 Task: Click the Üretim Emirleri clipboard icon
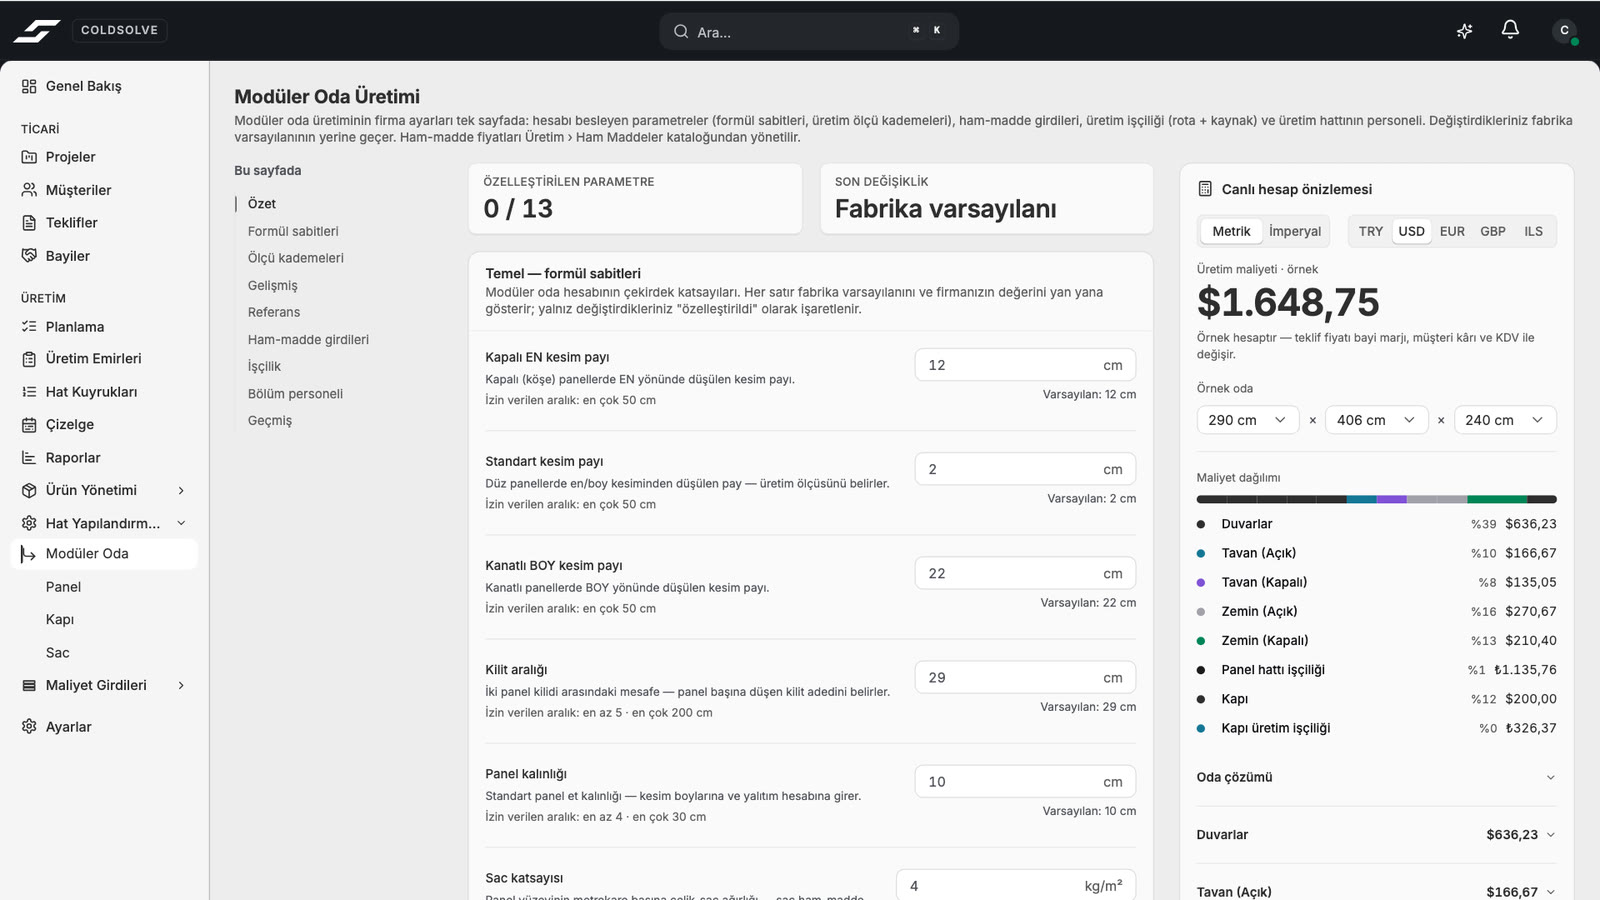point(29,359)
